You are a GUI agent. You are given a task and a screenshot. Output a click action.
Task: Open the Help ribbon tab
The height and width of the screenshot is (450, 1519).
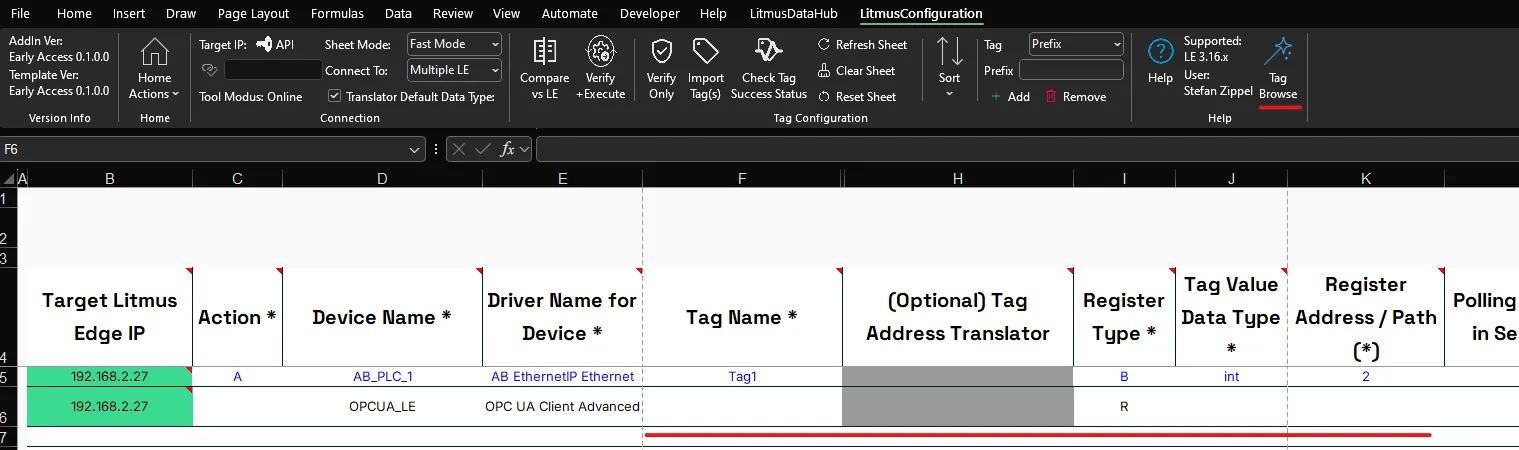click(713, 14)
